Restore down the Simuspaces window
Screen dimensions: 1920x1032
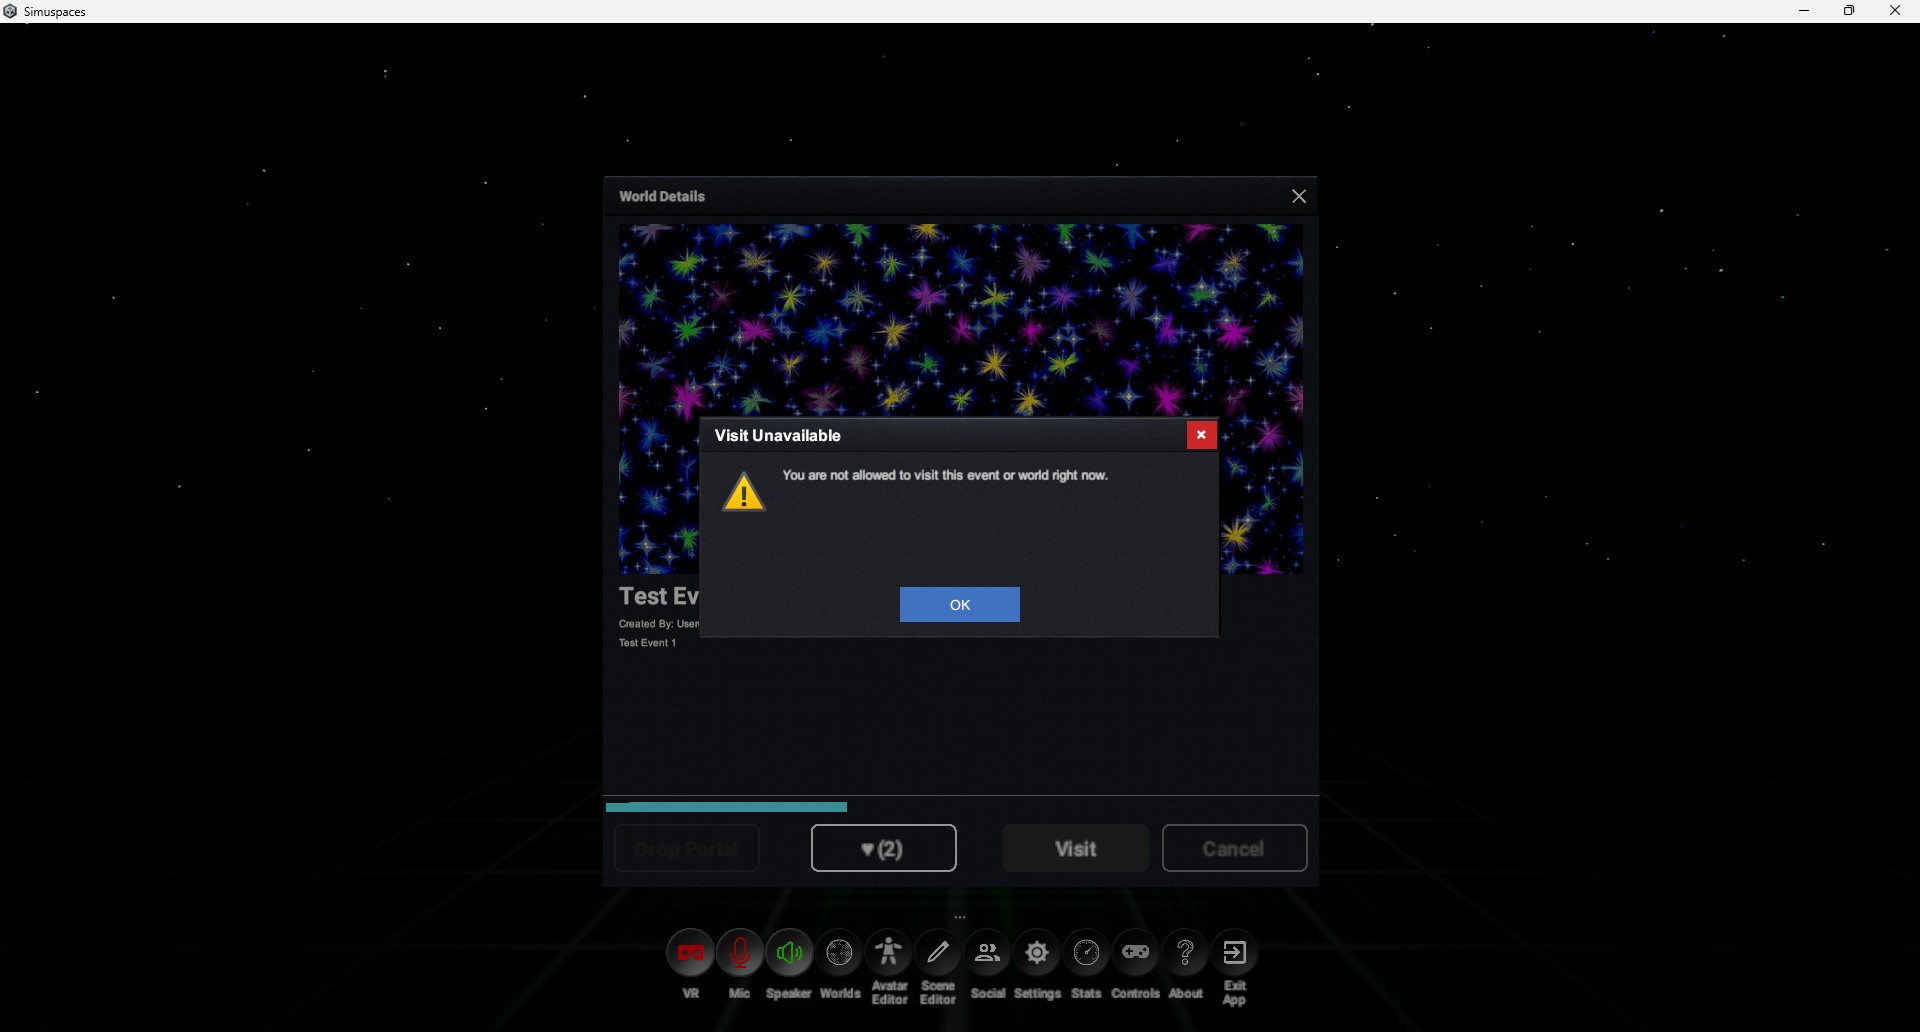pos(1849,11)
